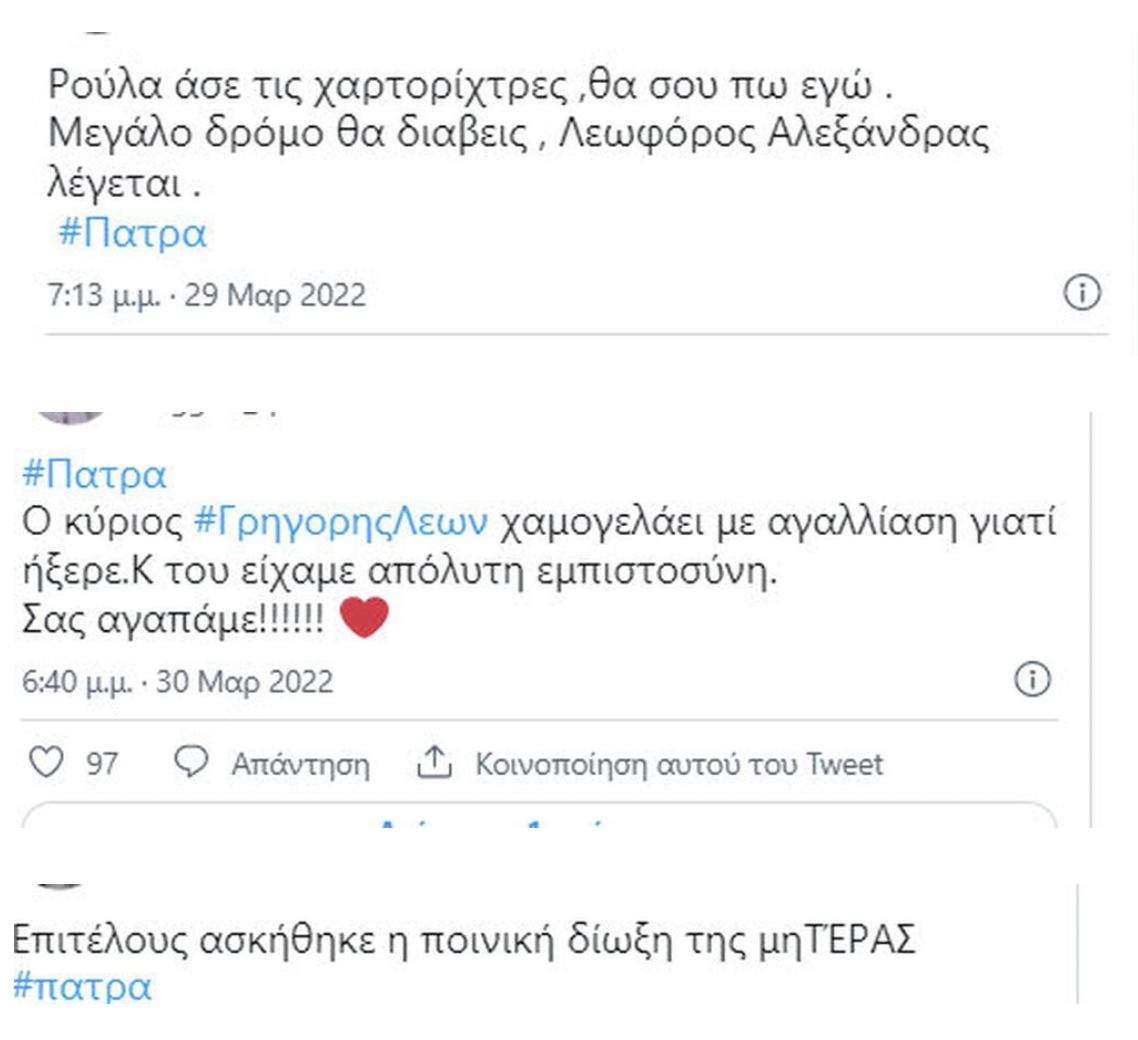Click the reply speech bubble icon
This screenshot has width=1138, height=1040.
(x=190, y=763)
